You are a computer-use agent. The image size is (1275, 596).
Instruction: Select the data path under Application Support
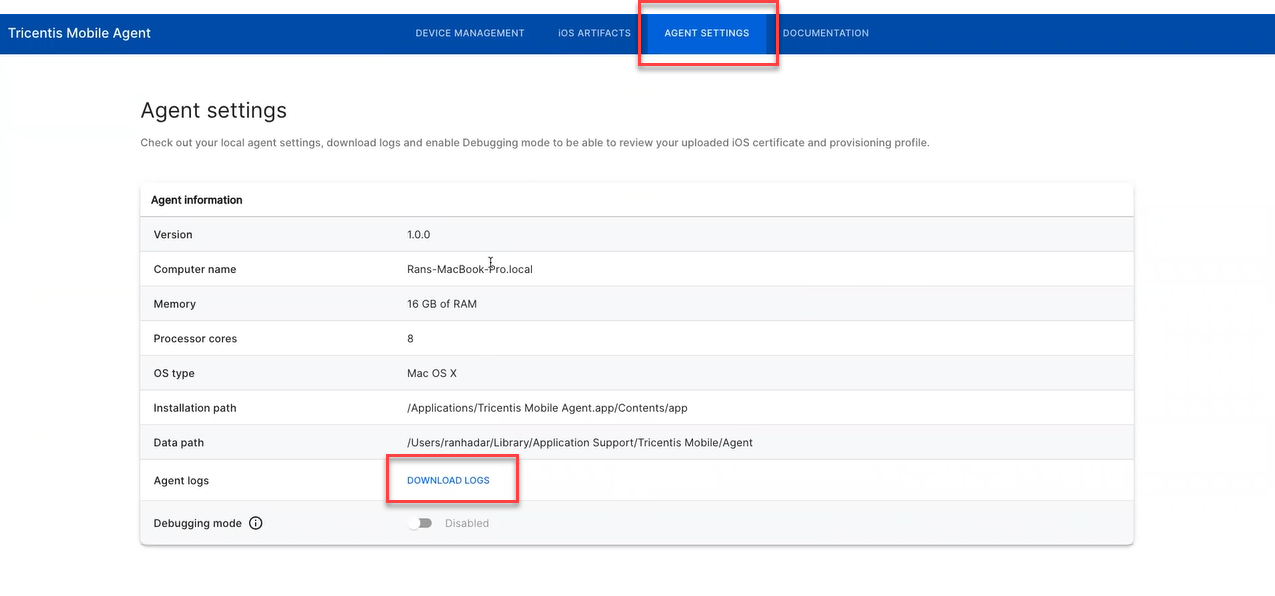point(580,443)
